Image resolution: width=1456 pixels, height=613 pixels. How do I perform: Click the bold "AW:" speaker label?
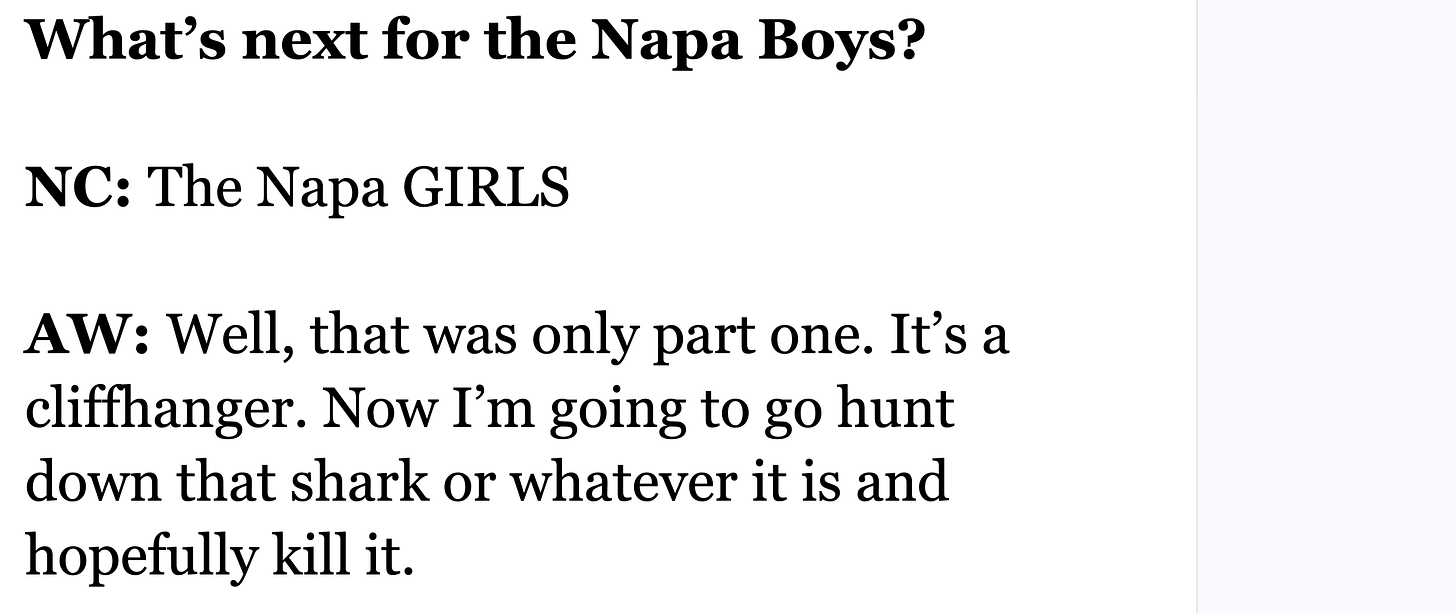pos(87,334)
